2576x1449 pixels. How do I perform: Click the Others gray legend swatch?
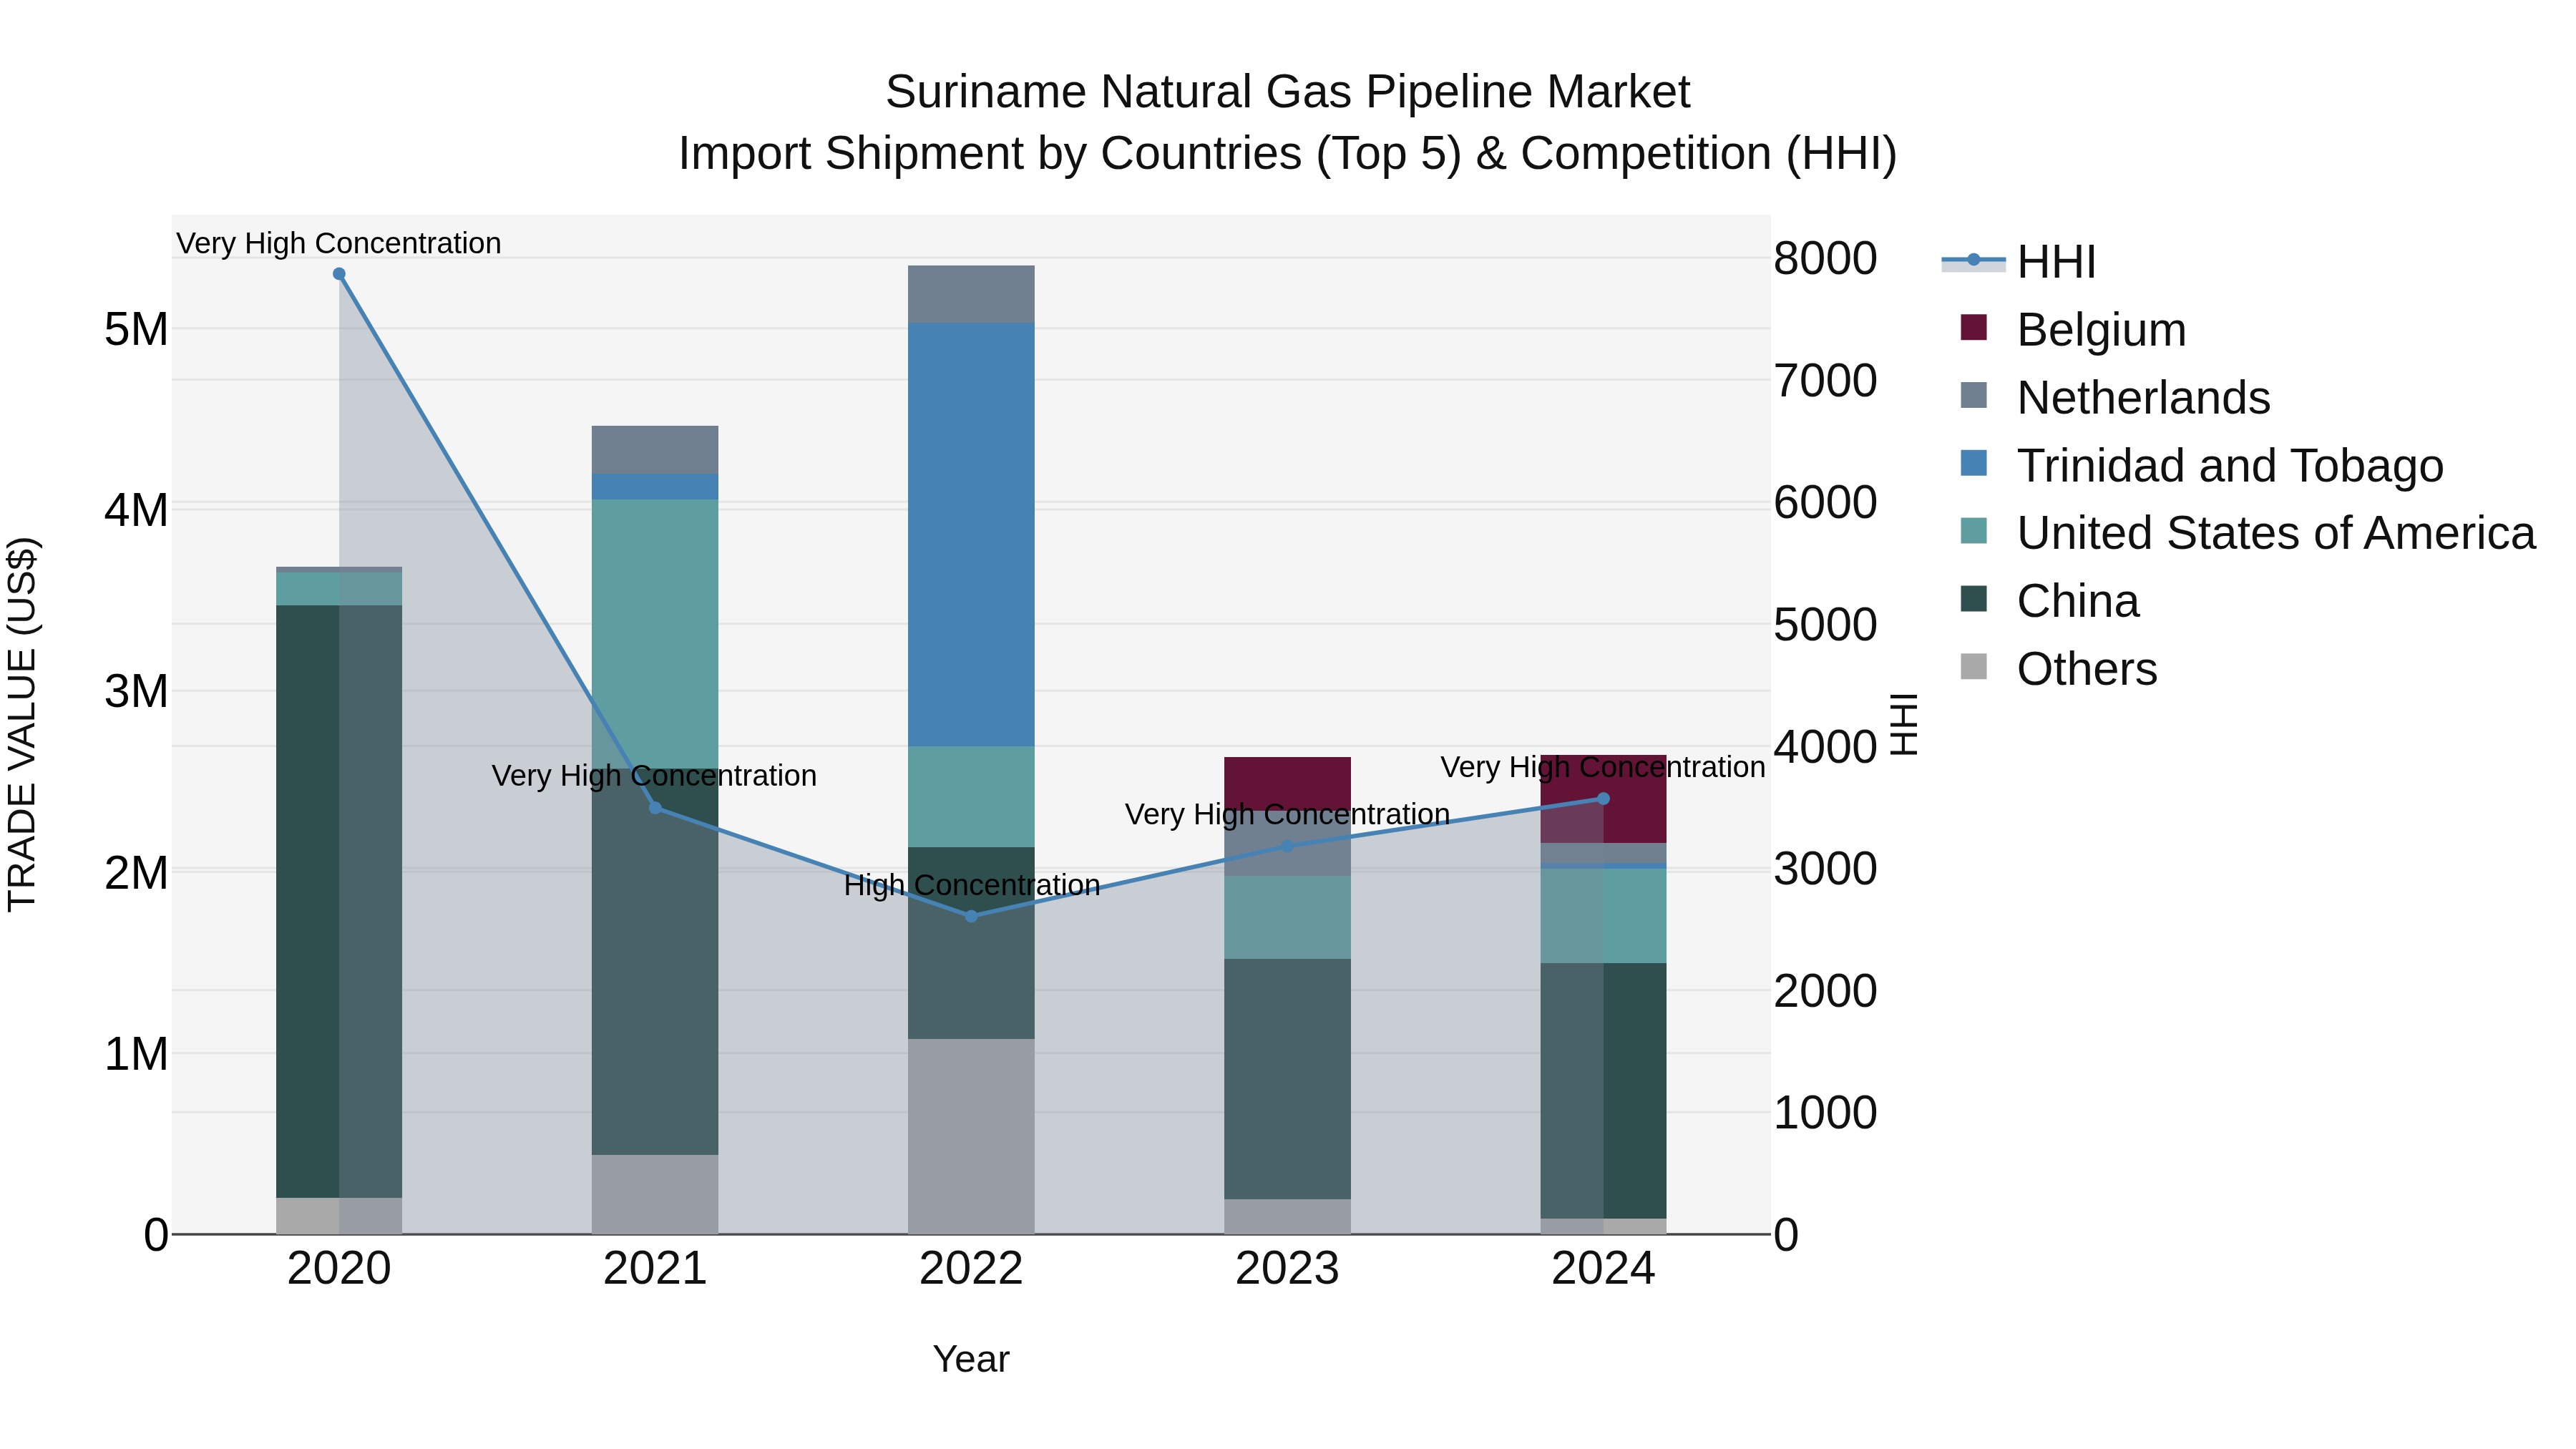click(1974, 666)
